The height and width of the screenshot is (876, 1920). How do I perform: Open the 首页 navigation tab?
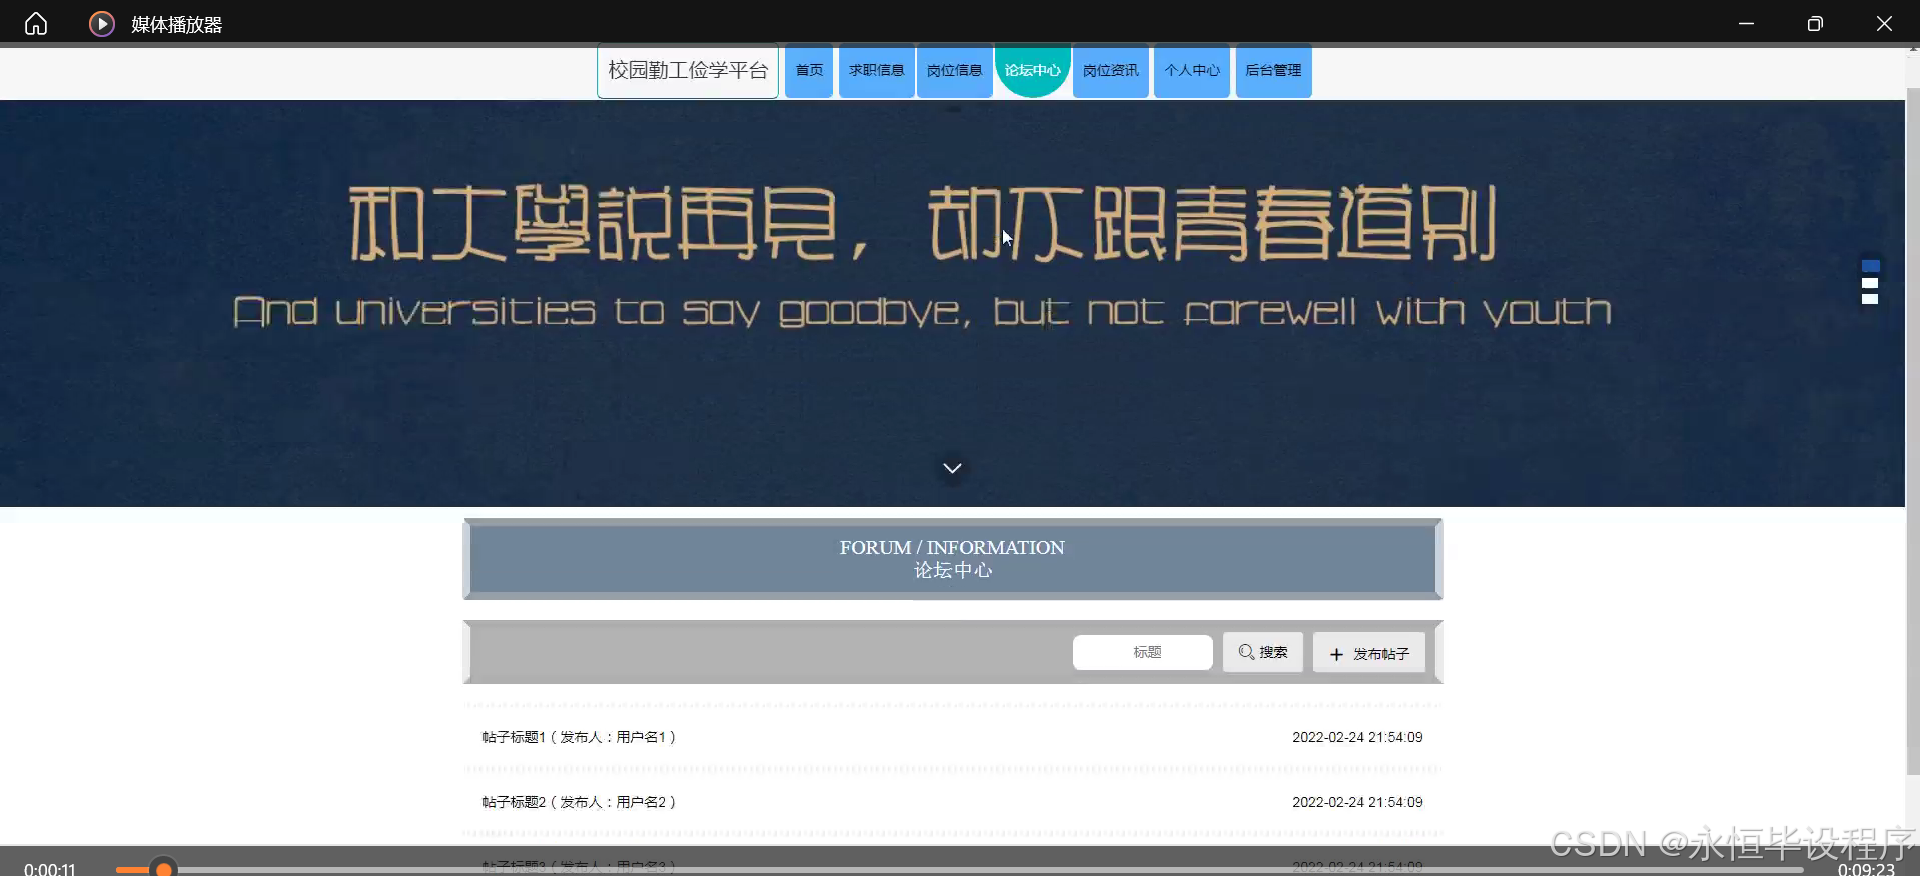pyautogui.click(x=809, y=71)
